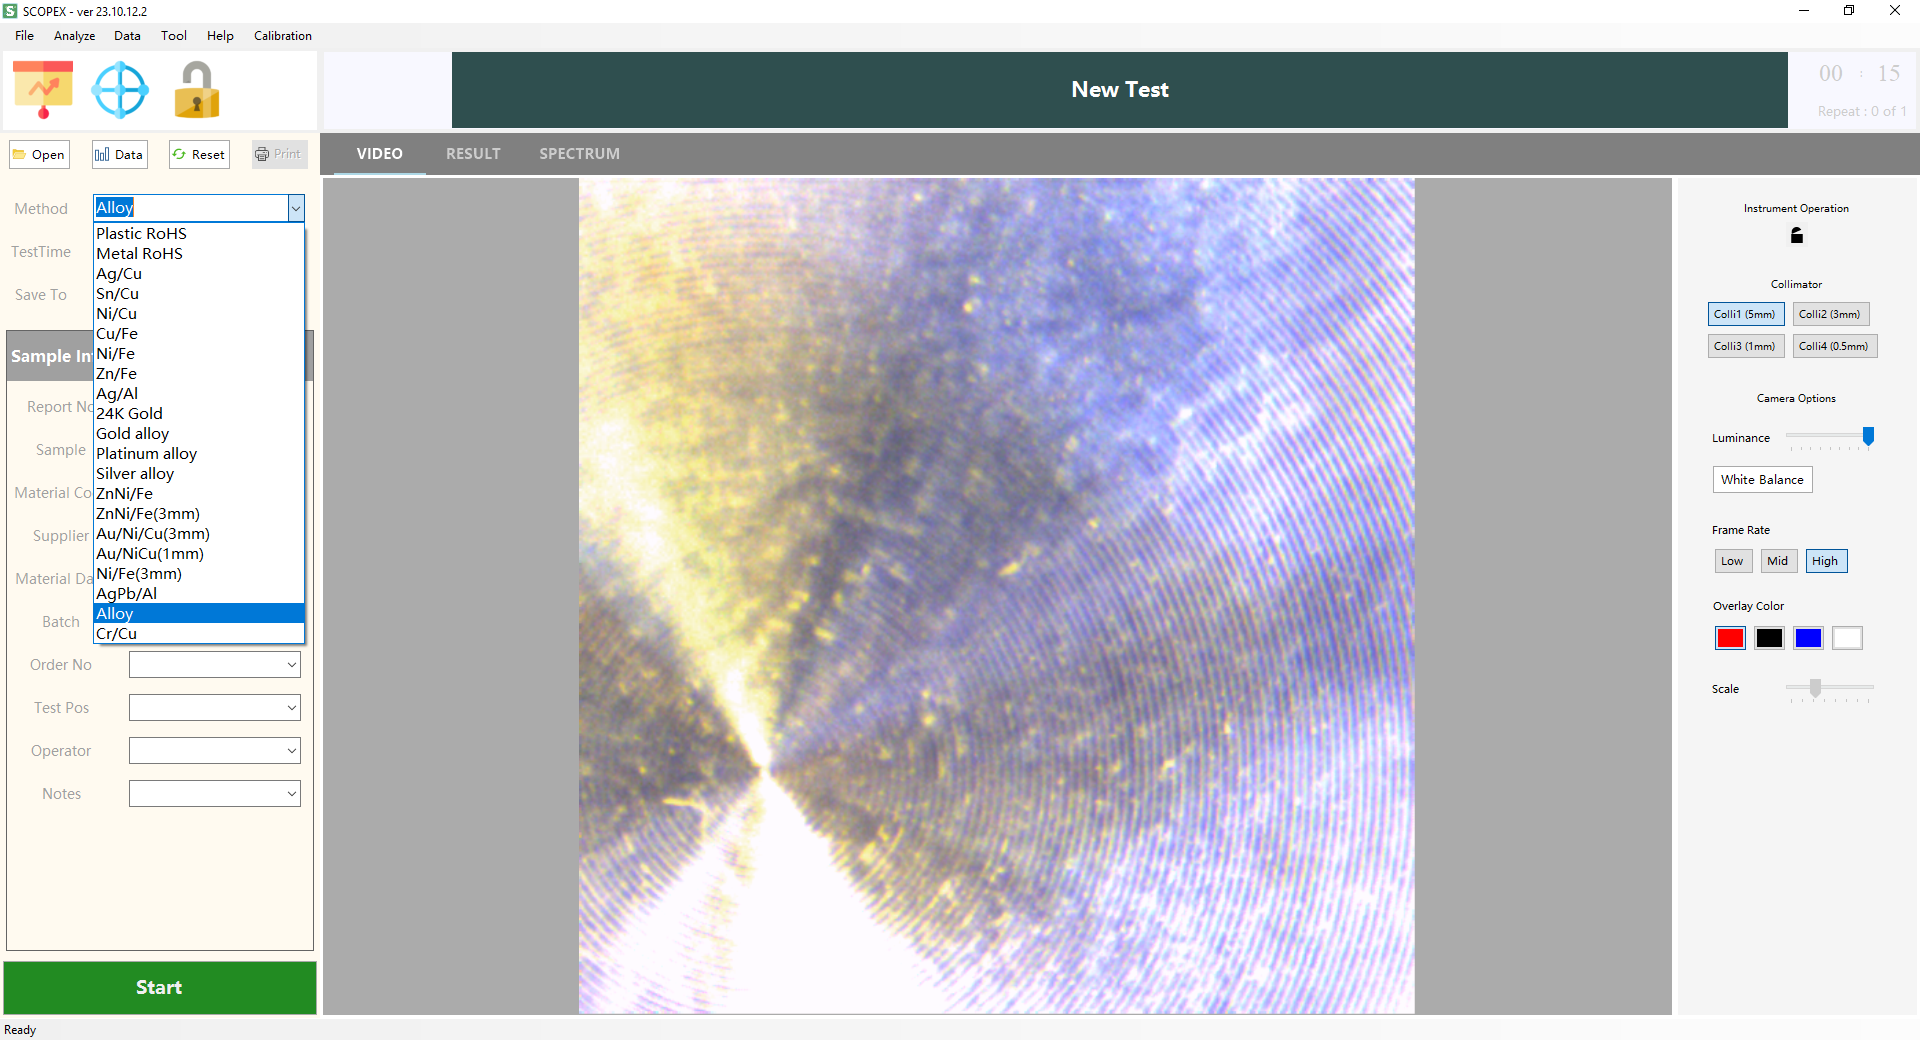Image resolution: width=1920 pixels, height=1040 pixels.
Task: Open a file with the Open button
Action: [x=39, y=155]
